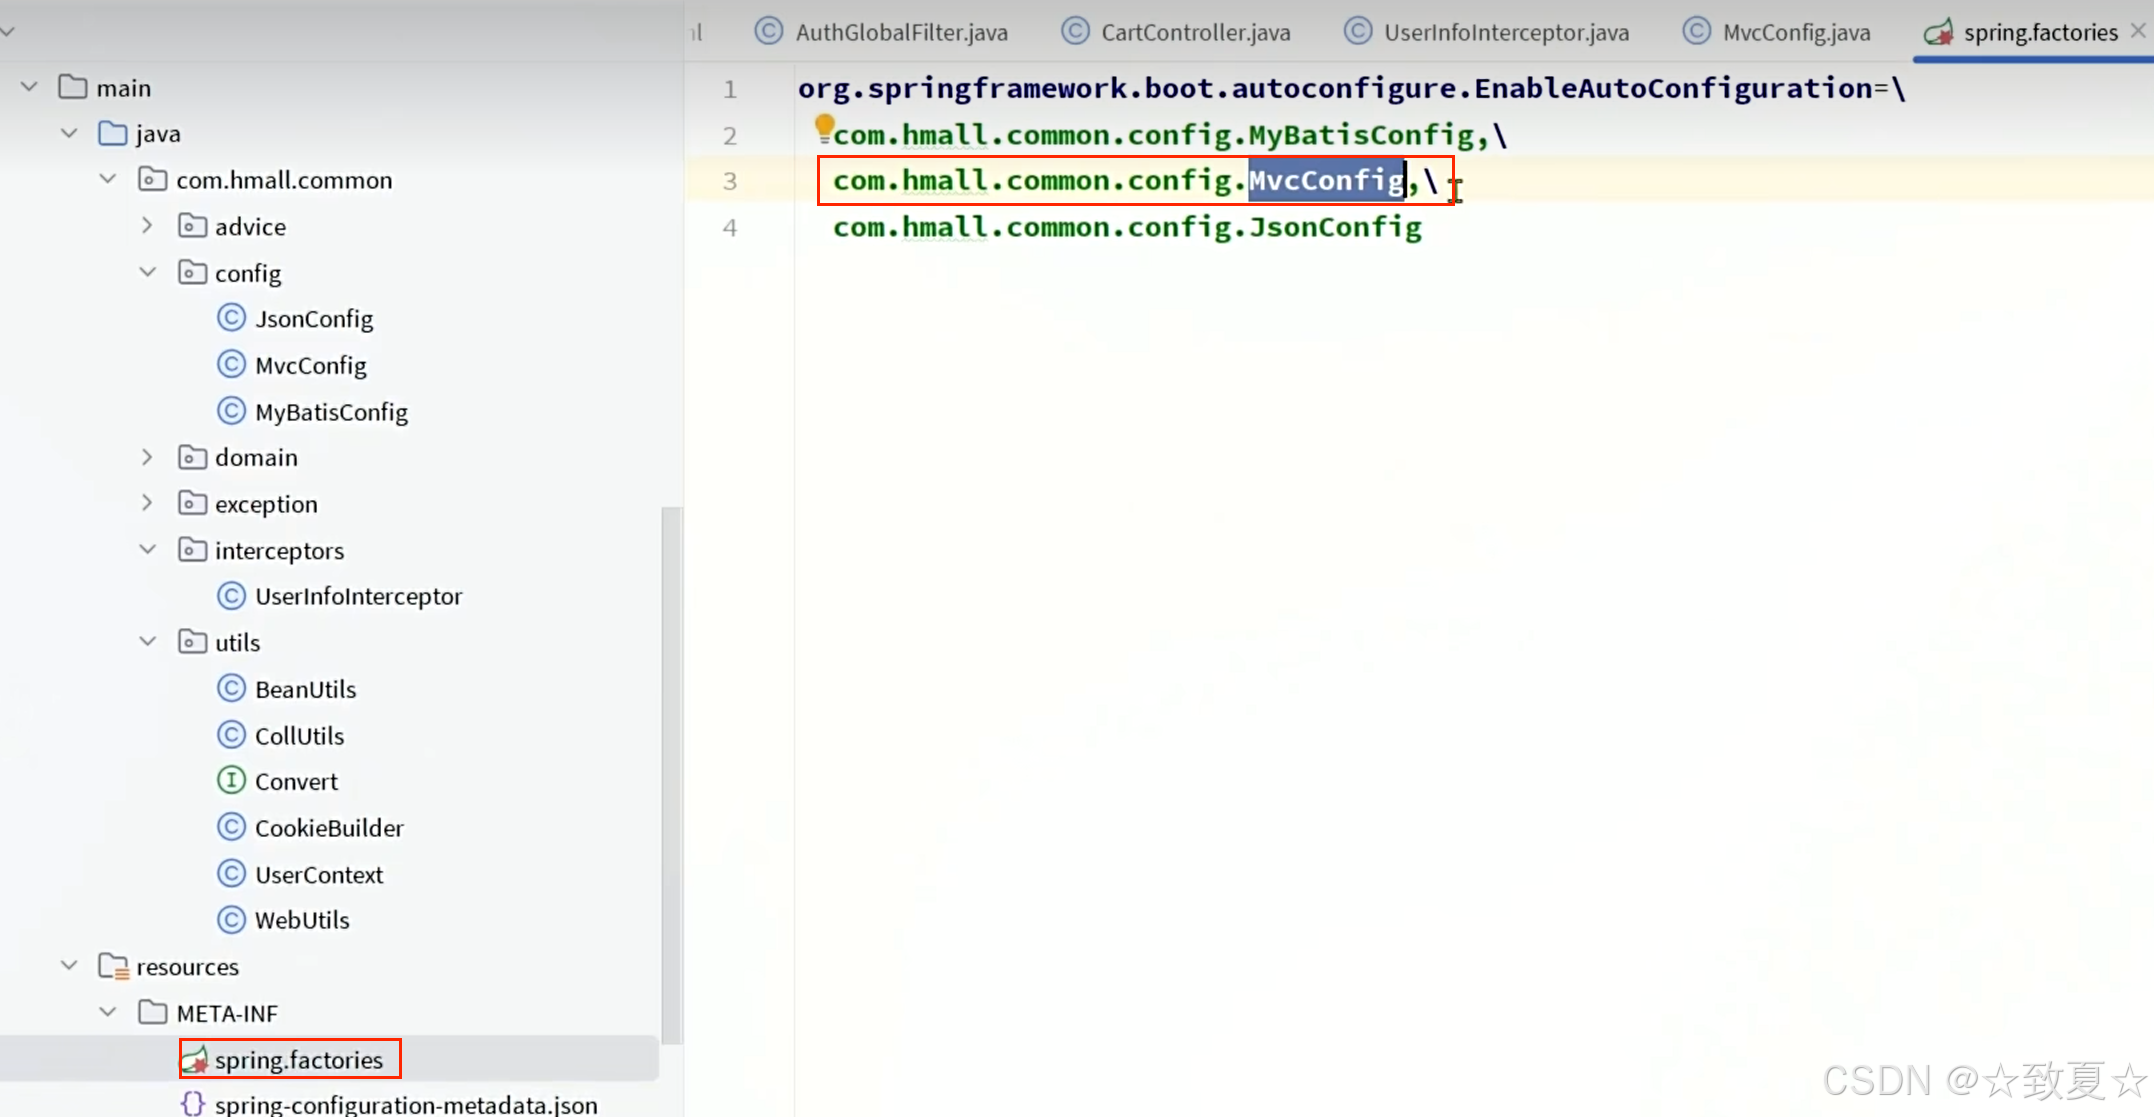Click the spring.factories leaf file icon in tree
The image size is (2154, 1117).
tap(194, 1060)
